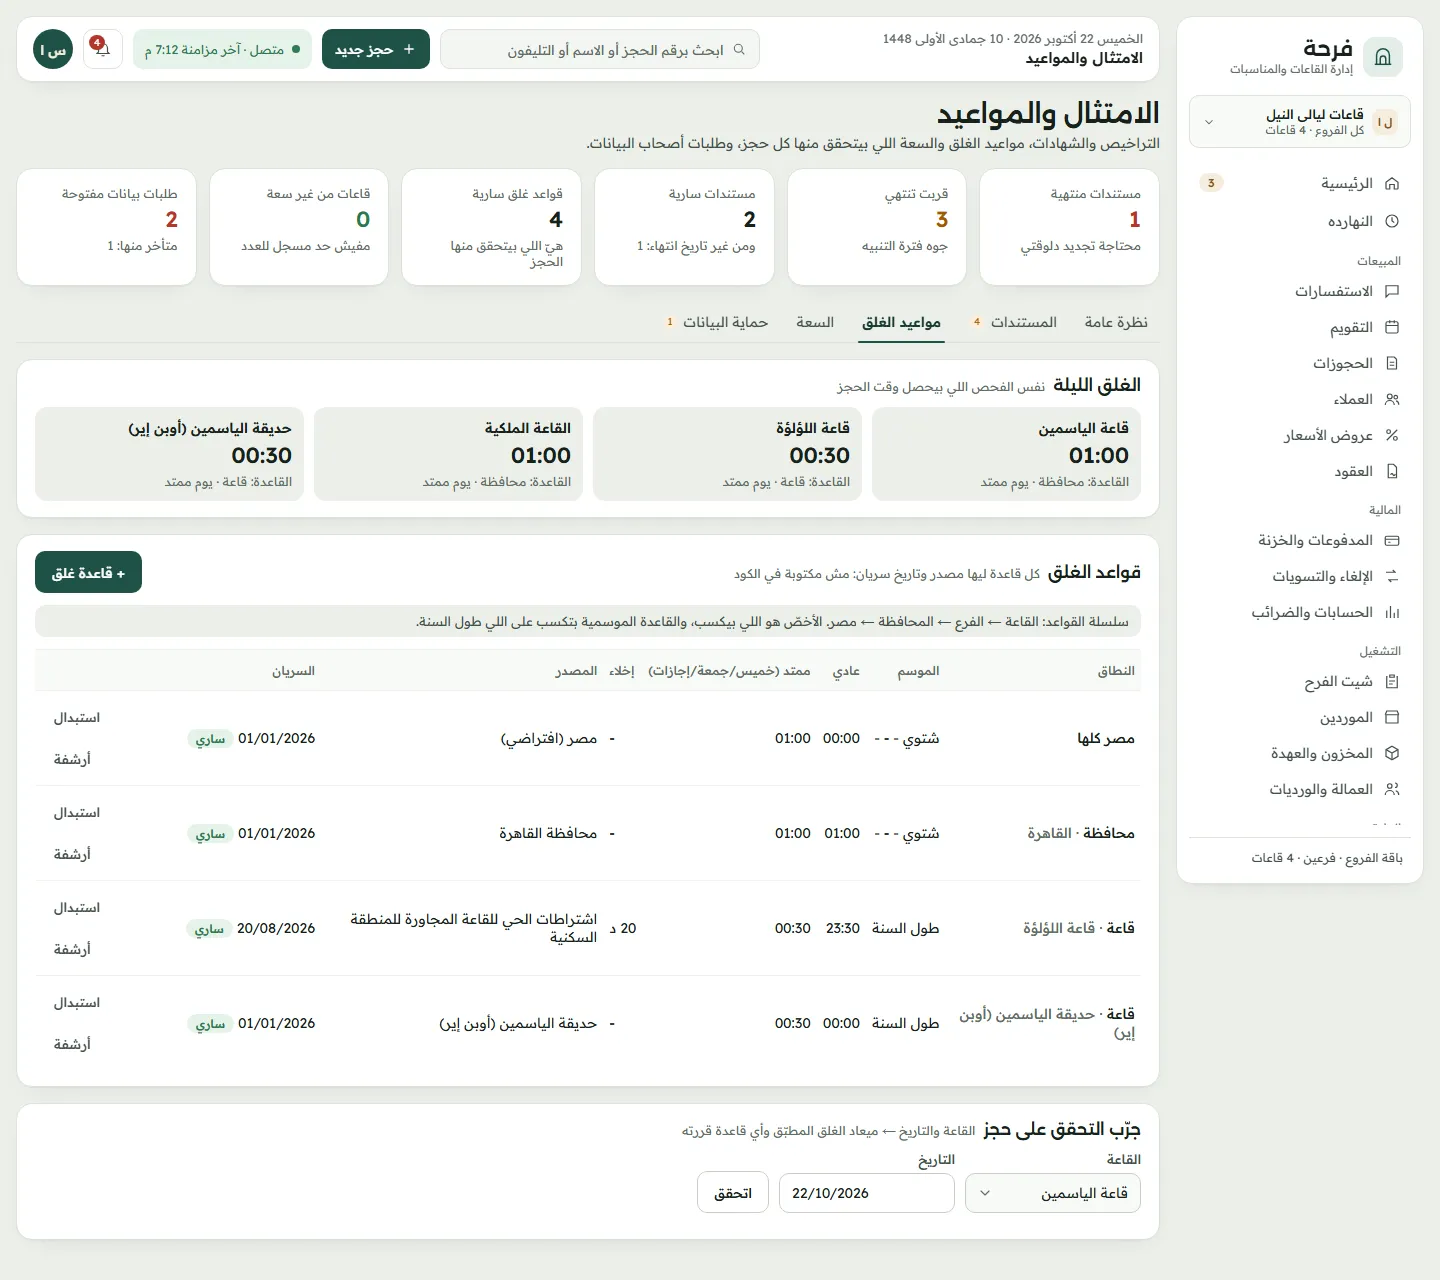Viewport: 1440px width, 1280px height.
Task: Open the العمالة والورديات staff icon
Action: tap(1391, 790)
